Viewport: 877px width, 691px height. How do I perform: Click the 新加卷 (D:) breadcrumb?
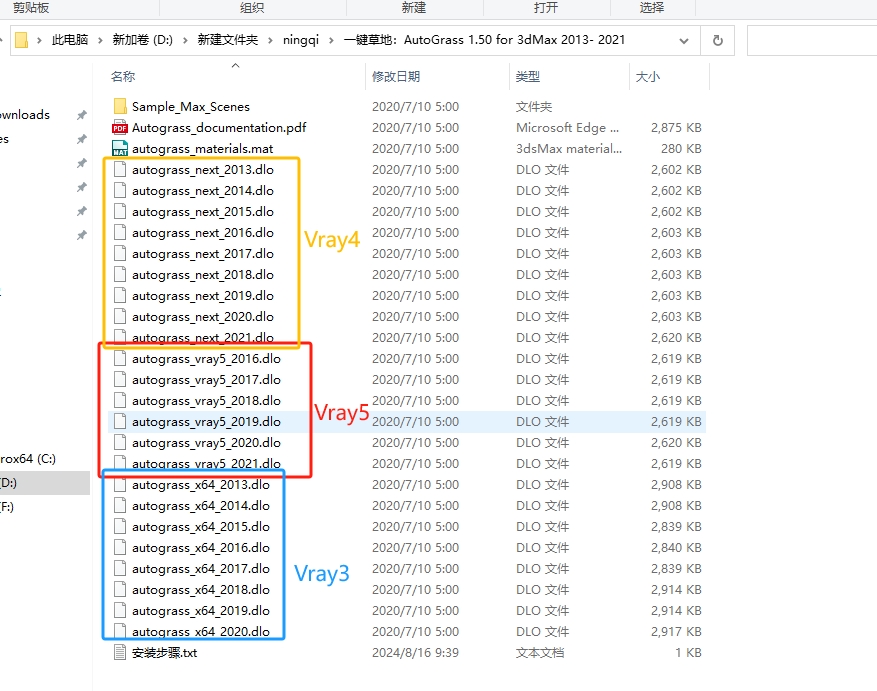(x=143, y=40)
